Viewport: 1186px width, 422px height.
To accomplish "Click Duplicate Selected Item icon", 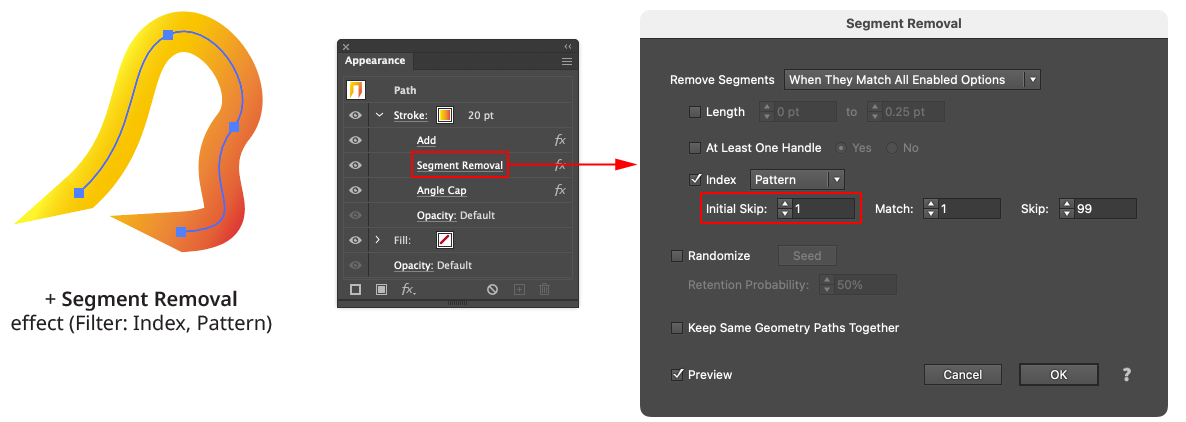I will pyautogui.click(x=519, y=289).
